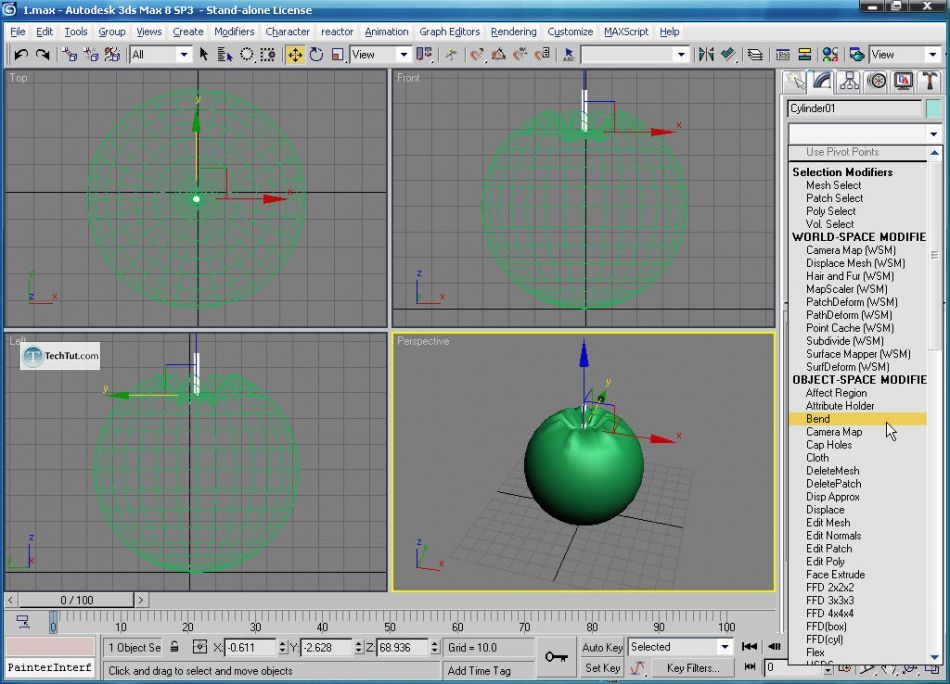Toggle Absolute/Offset transform type-in mode

[x=199, y=647]
